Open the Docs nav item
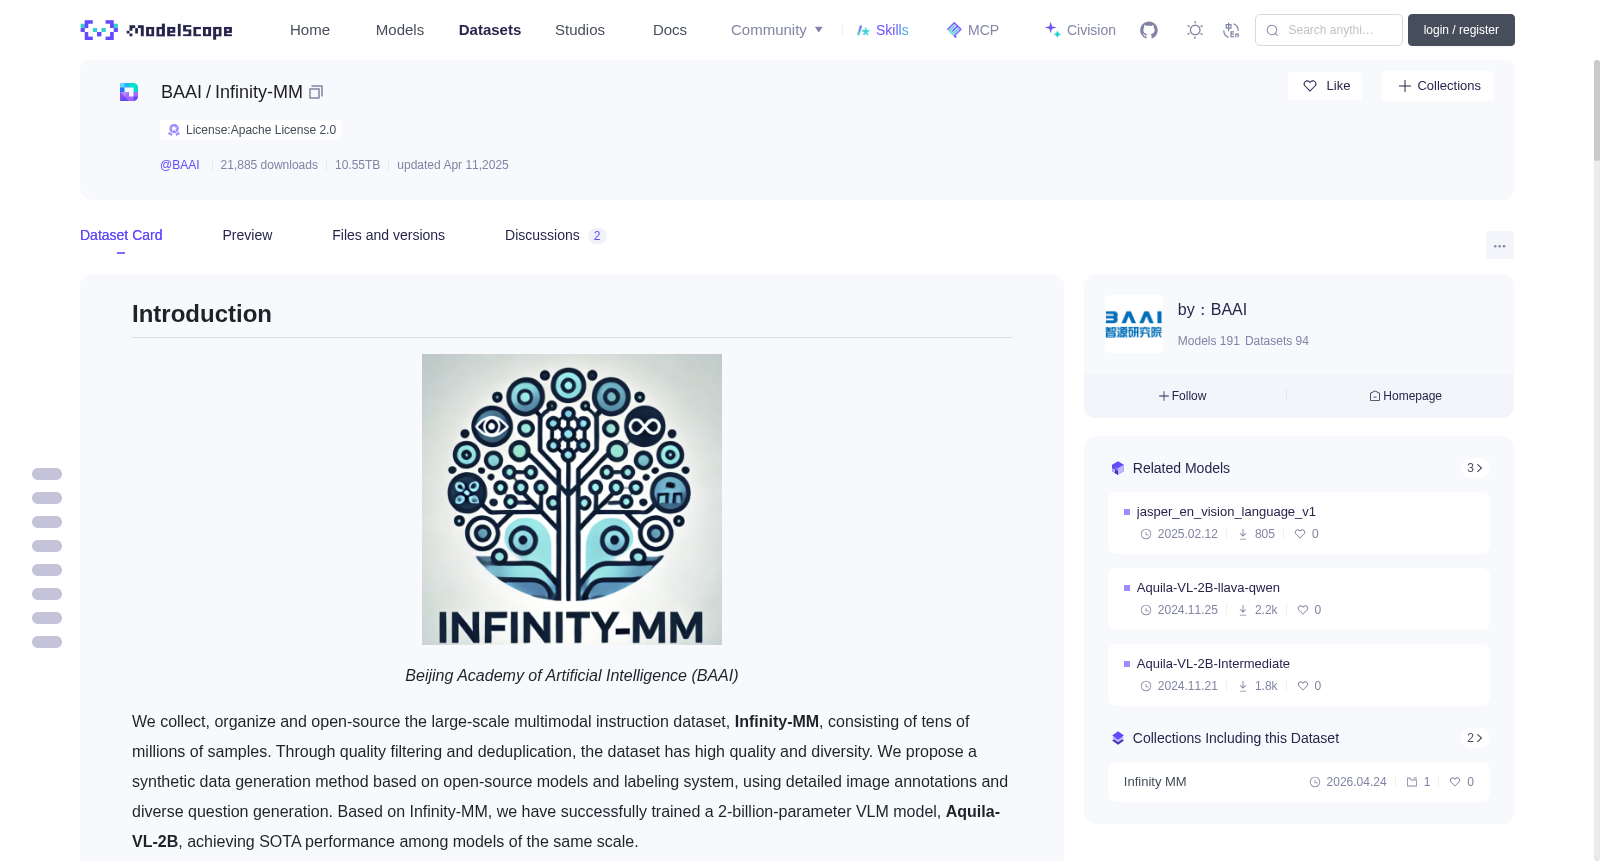The image size is (1600, 861). coord(670,30)
